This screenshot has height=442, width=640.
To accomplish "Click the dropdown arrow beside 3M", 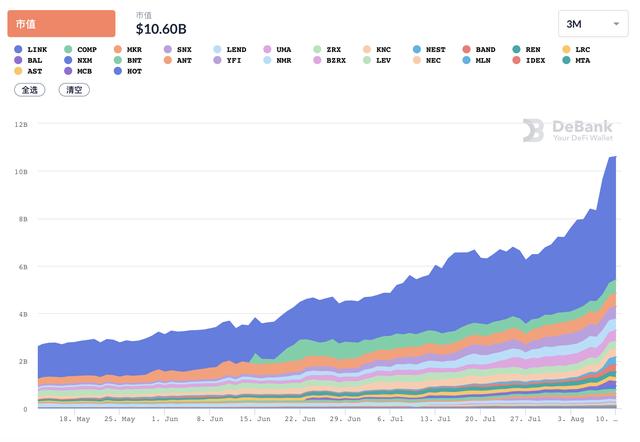I will click(x=616, y=24).
